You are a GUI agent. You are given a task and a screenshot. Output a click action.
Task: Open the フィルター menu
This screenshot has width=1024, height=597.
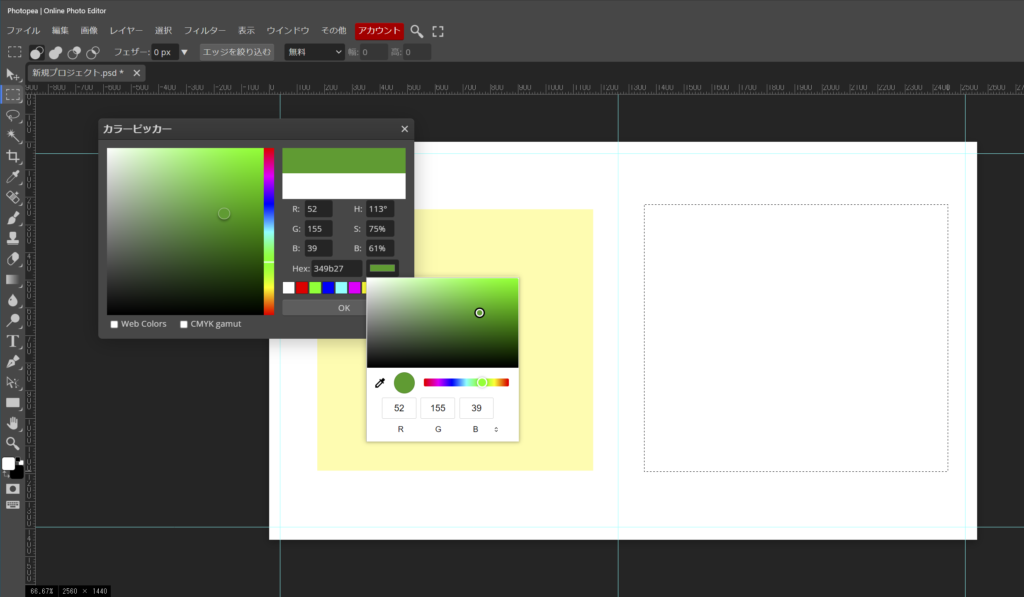(204, 31)
